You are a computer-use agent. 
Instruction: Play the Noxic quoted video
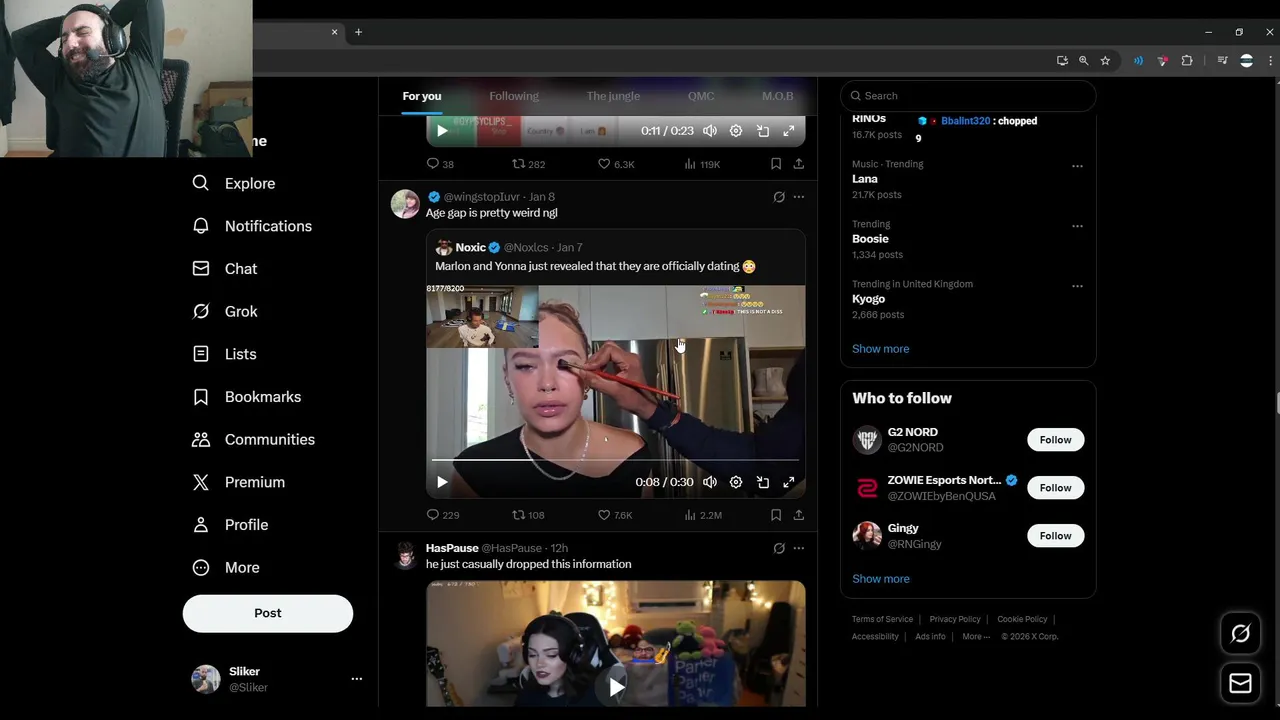442,482
